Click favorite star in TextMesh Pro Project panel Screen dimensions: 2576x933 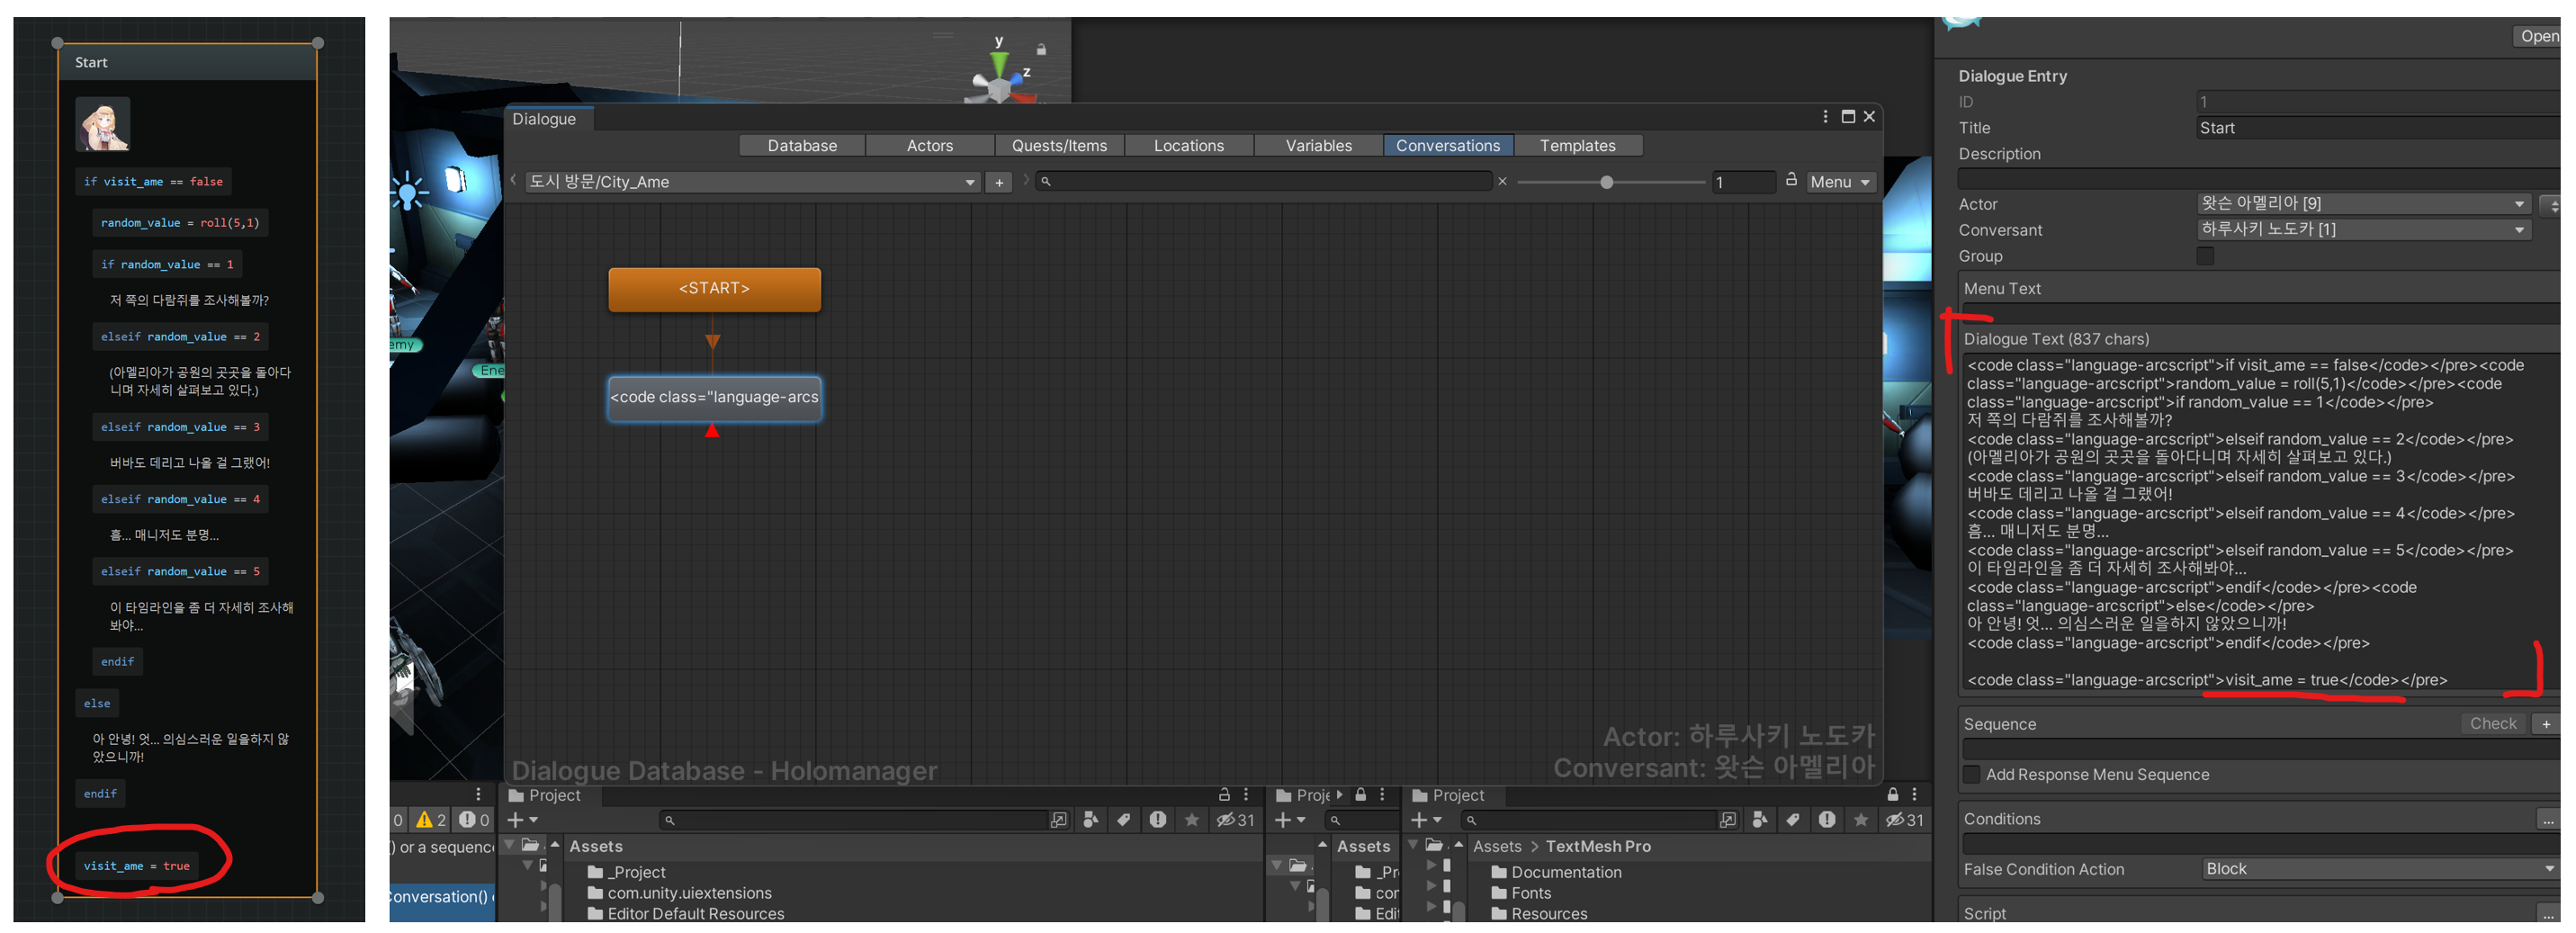[x=1860, y=821]
